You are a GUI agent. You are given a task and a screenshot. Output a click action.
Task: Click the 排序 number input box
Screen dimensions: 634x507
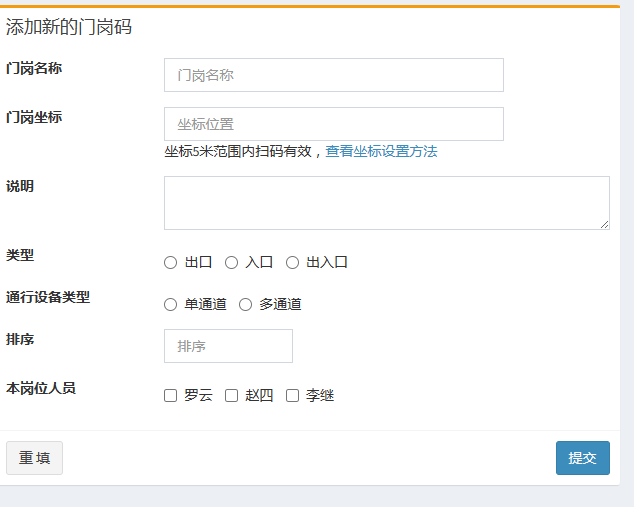228,346
